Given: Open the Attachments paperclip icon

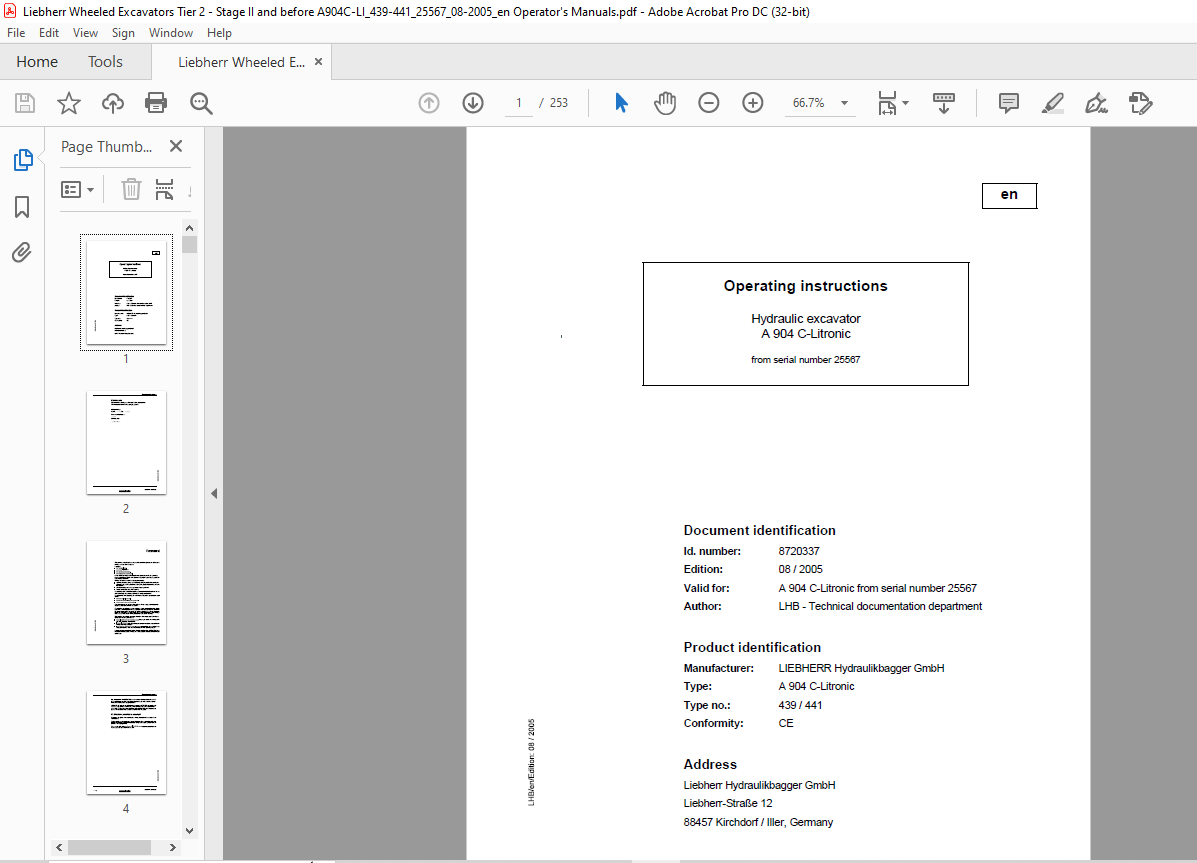Looking at the screenshot, I should coord(22,252).
